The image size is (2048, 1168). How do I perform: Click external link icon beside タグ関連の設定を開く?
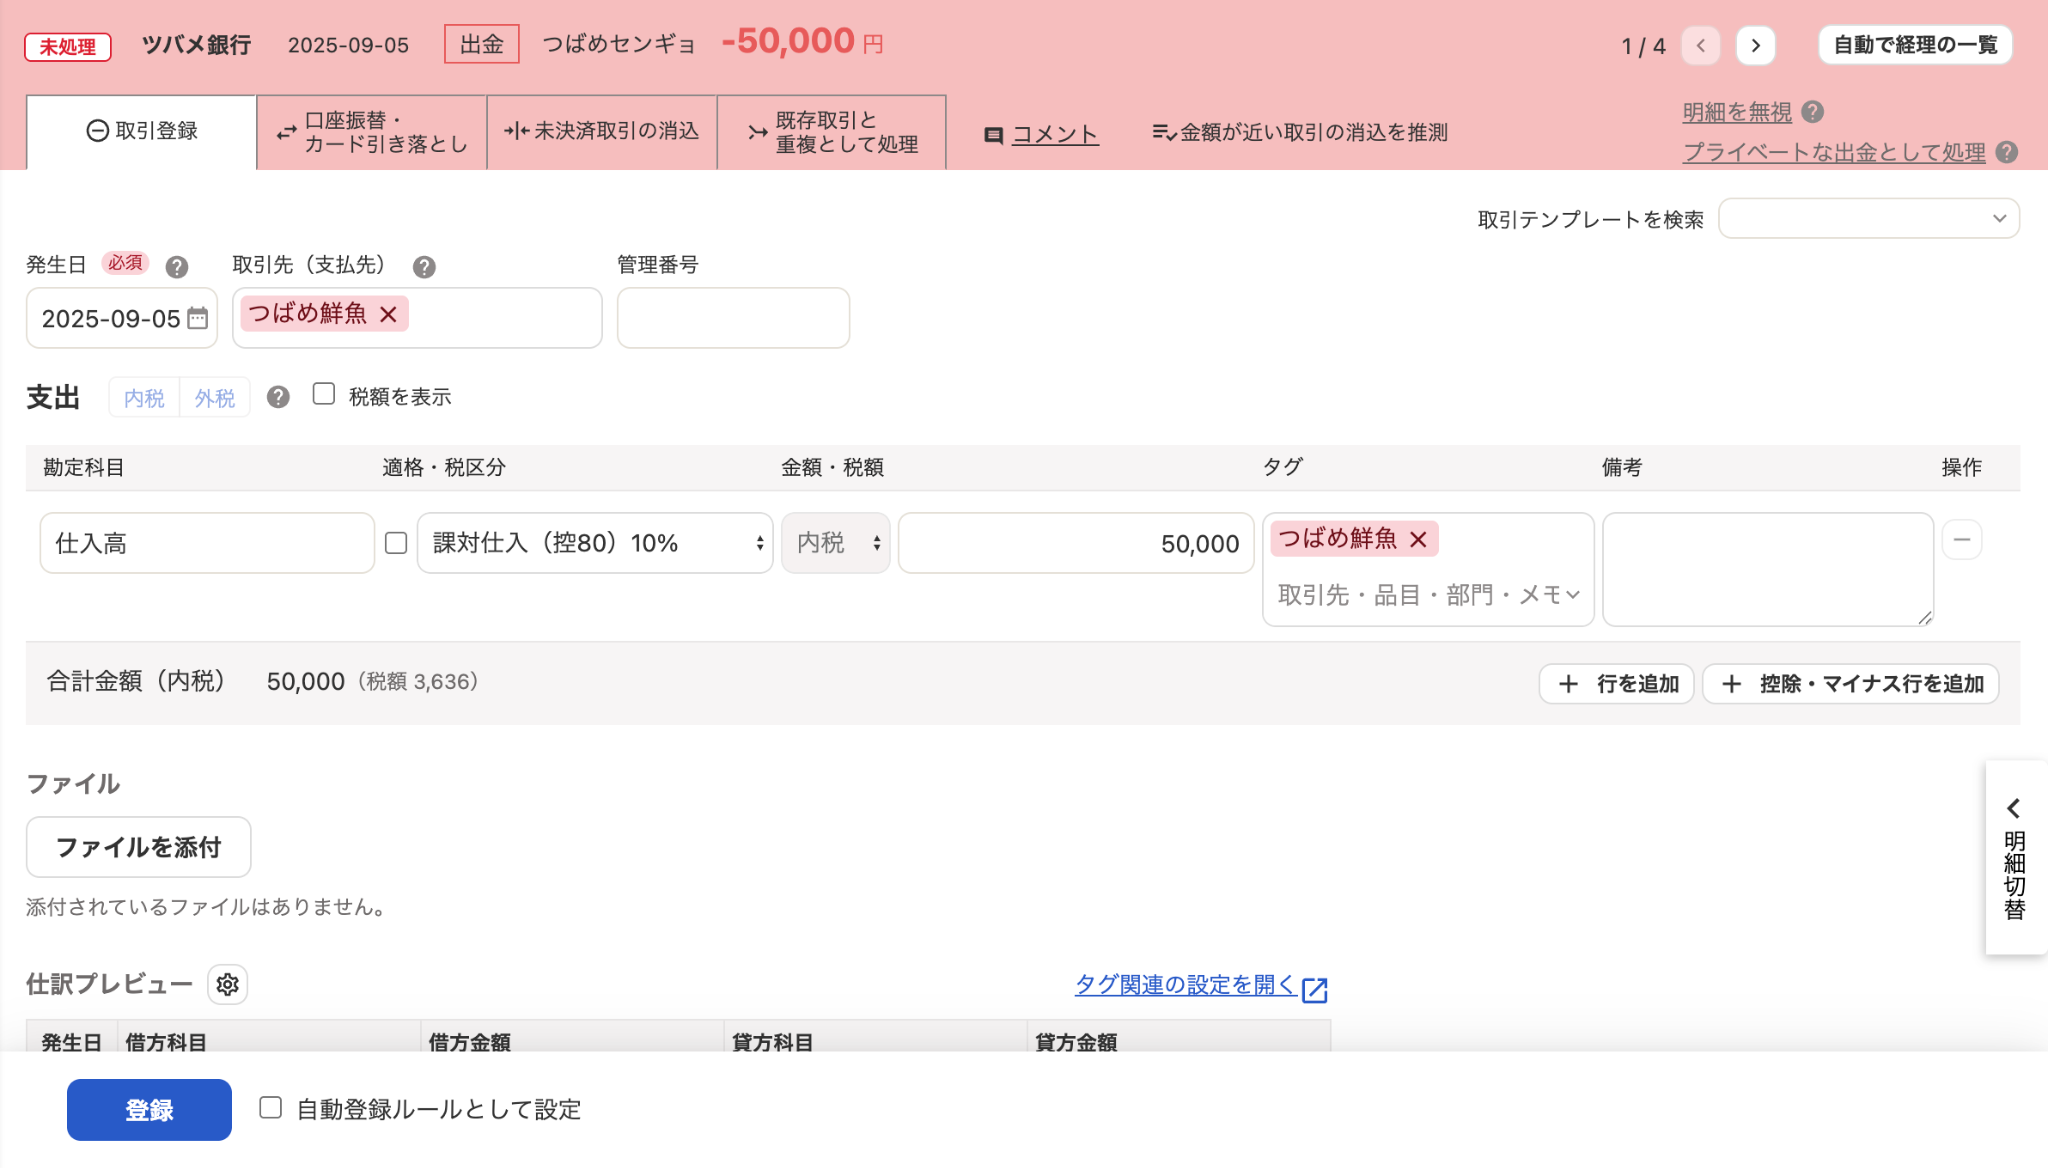1315,989
